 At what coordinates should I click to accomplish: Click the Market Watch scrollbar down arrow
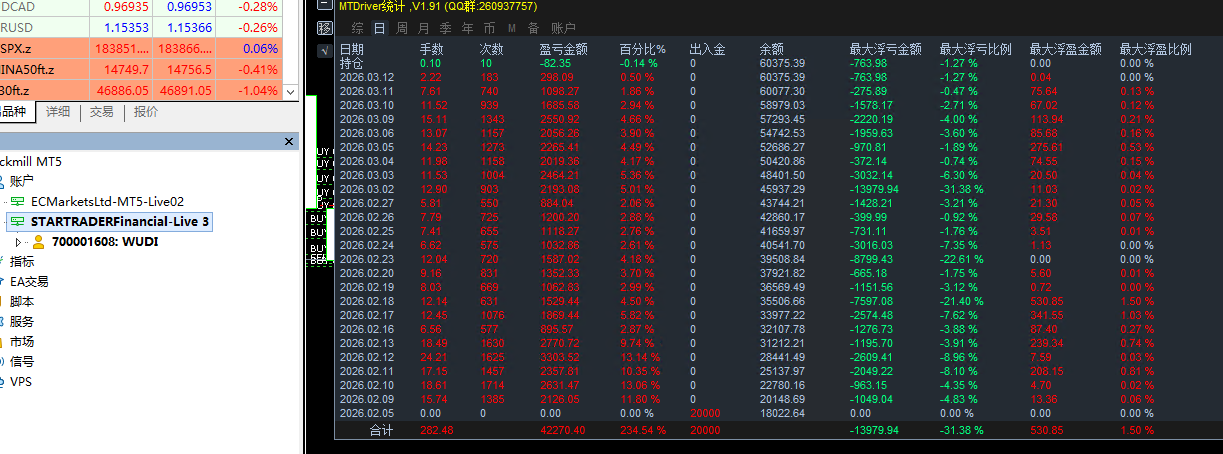coord(291,91)
